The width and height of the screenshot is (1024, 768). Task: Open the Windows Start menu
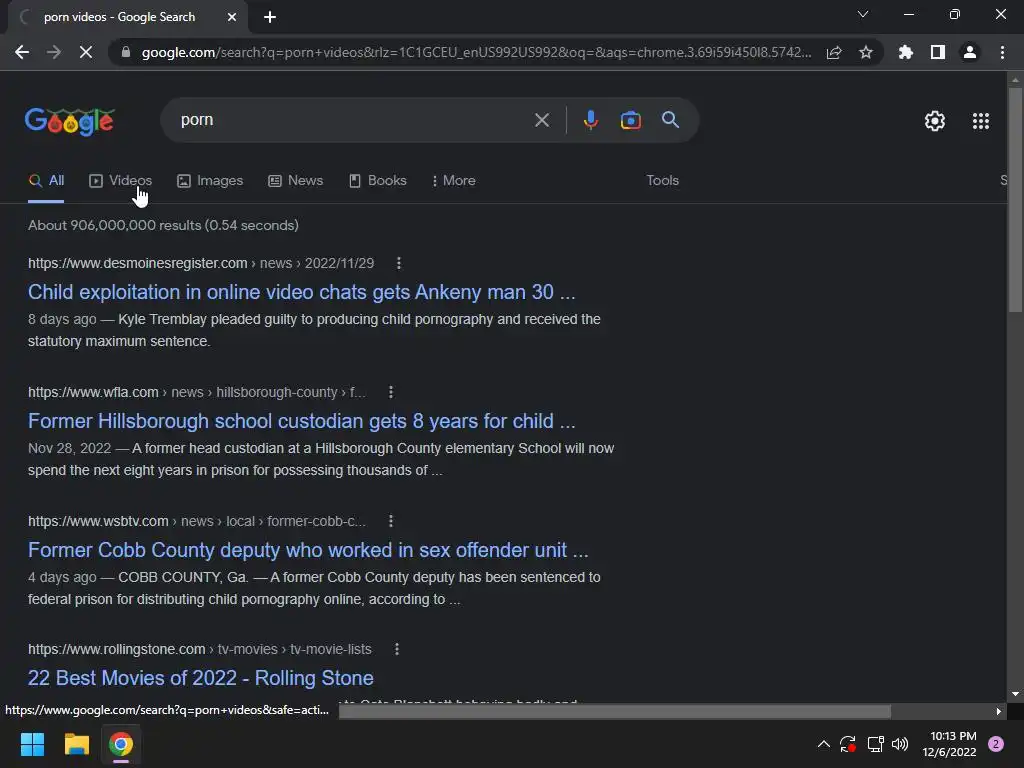click(32, 744)
